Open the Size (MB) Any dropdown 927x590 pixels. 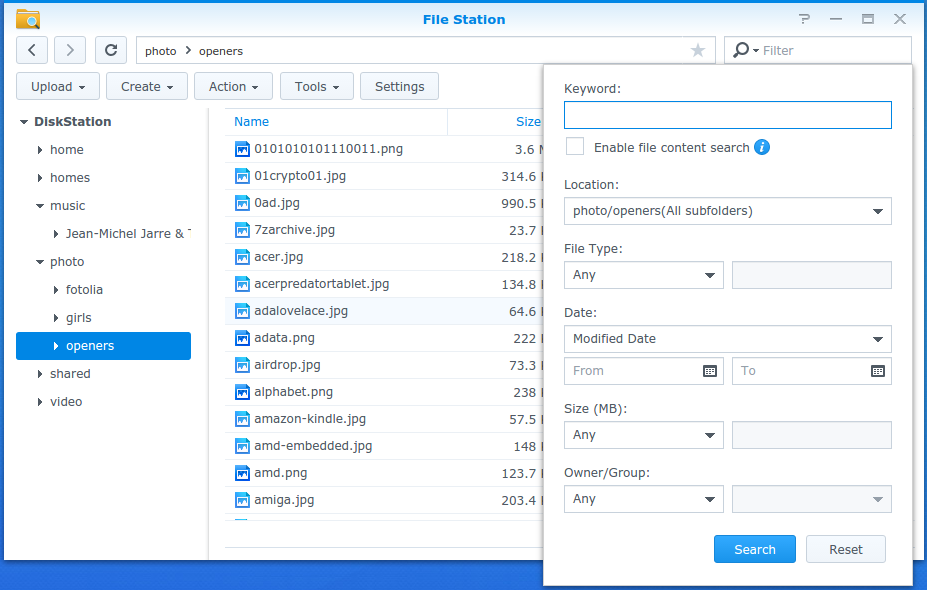[644, 435]
